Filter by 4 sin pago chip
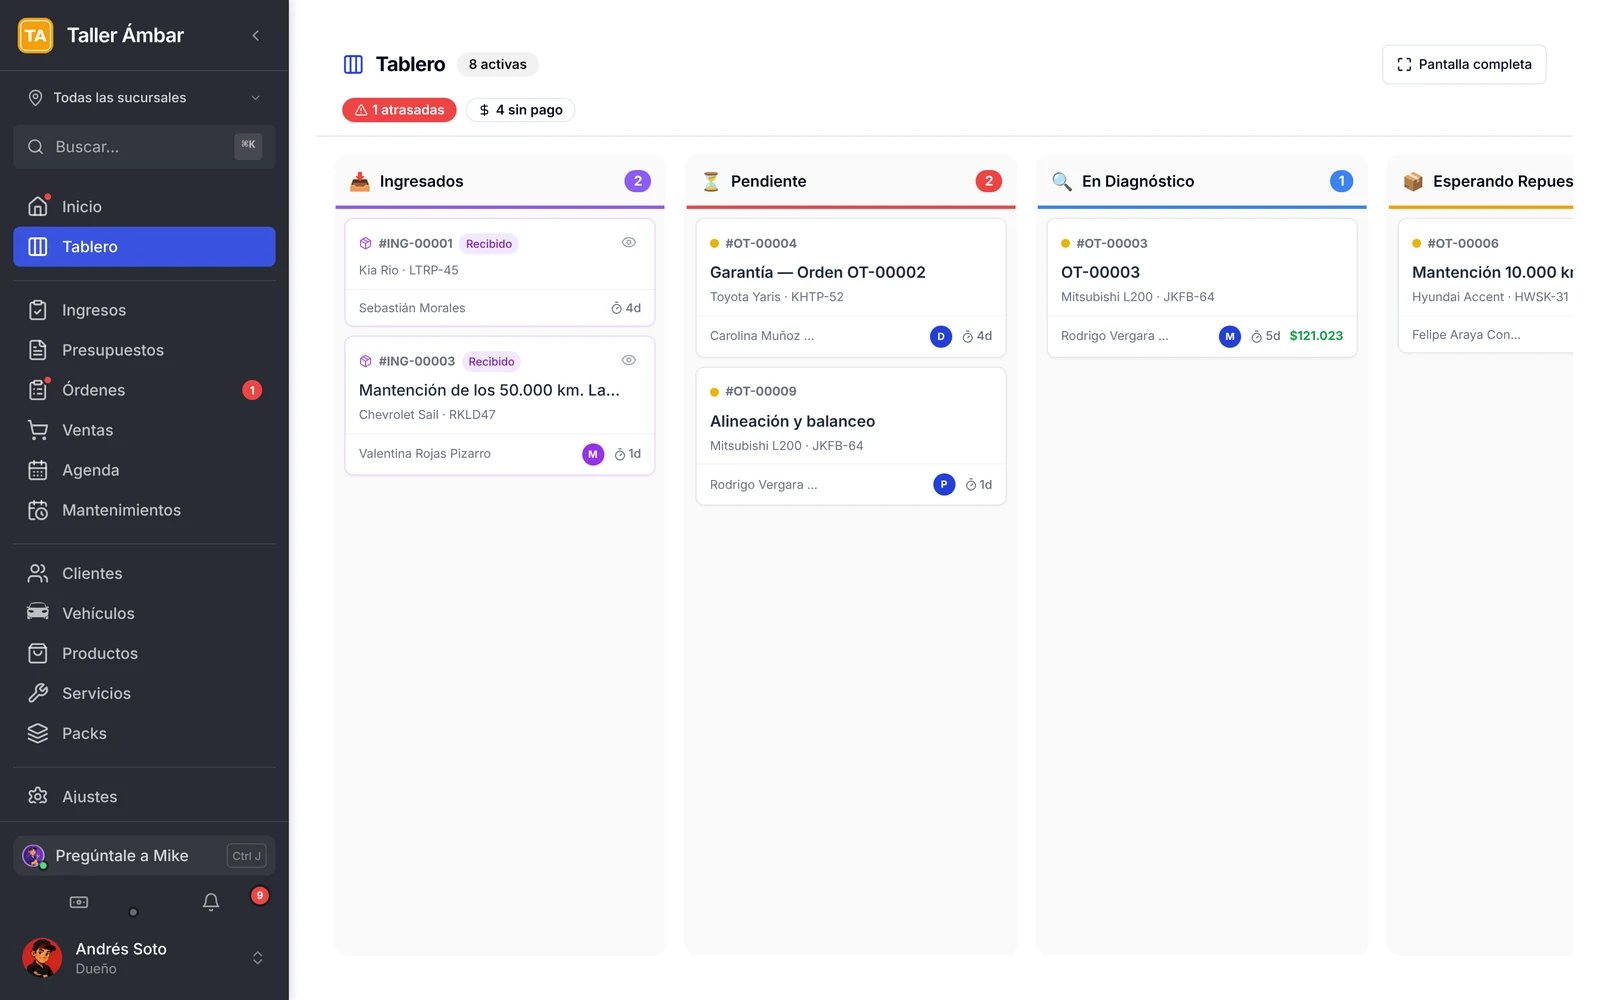 click(x=520, y=110)
